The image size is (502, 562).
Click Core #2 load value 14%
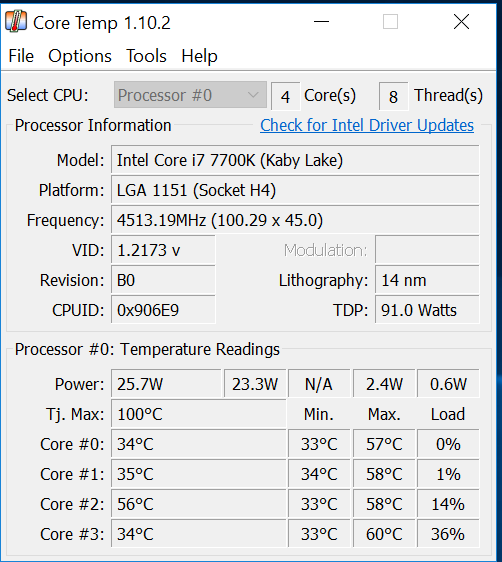tap(448, 504)
